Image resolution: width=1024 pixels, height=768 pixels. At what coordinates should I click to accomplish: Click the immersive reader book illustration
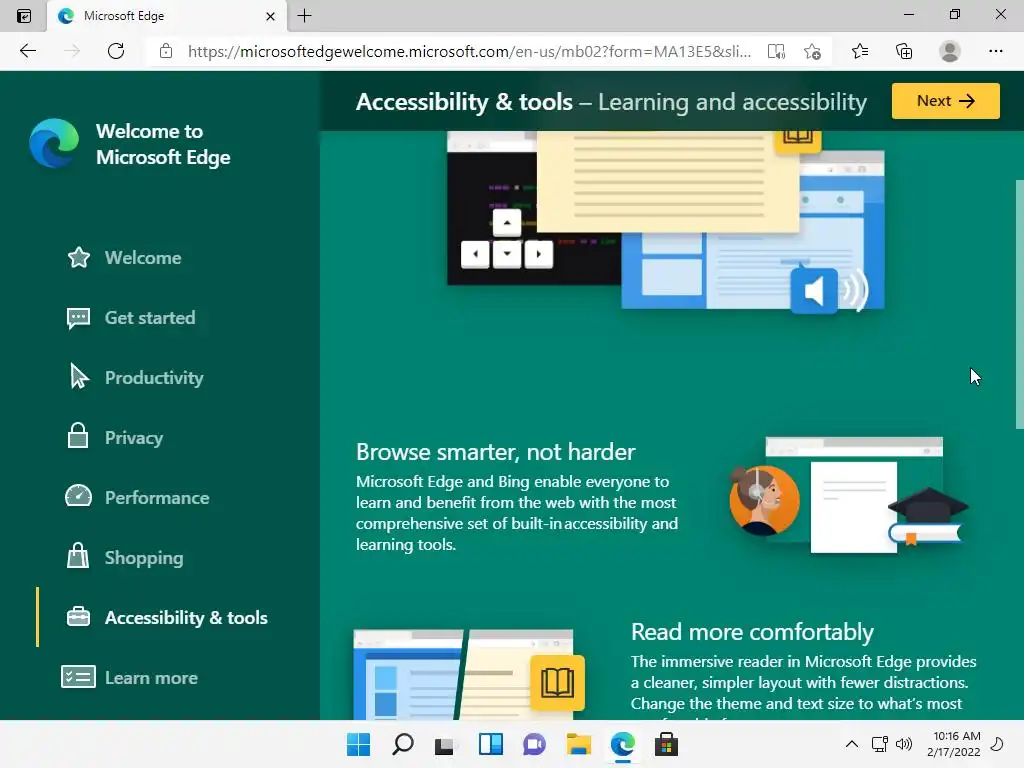(557, 682)
